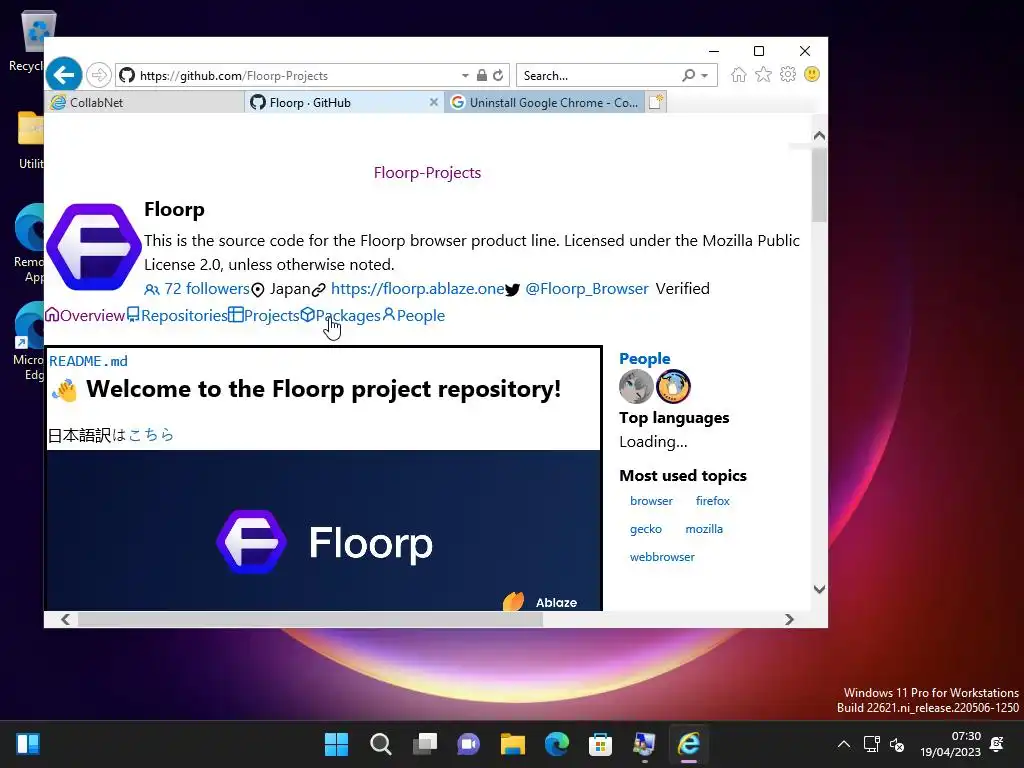Open Favorites with the star icon
This screenshot has height=768, width=1024.
tap(763, 74)
